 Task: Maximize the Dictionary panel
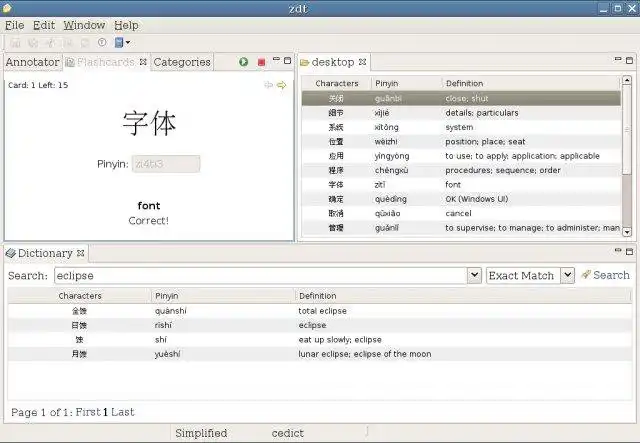[629, 252]
